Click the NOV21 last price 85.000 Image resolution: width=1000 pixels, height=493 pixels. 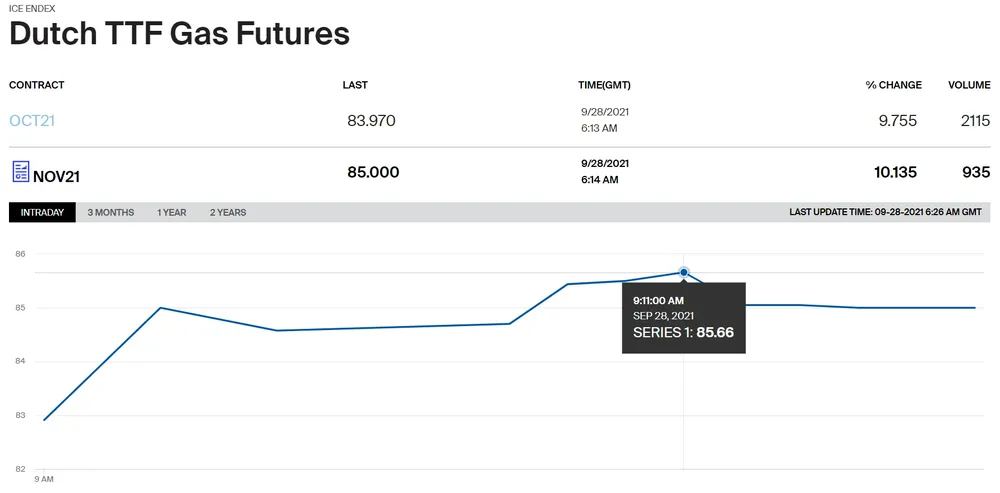[372, 172]
